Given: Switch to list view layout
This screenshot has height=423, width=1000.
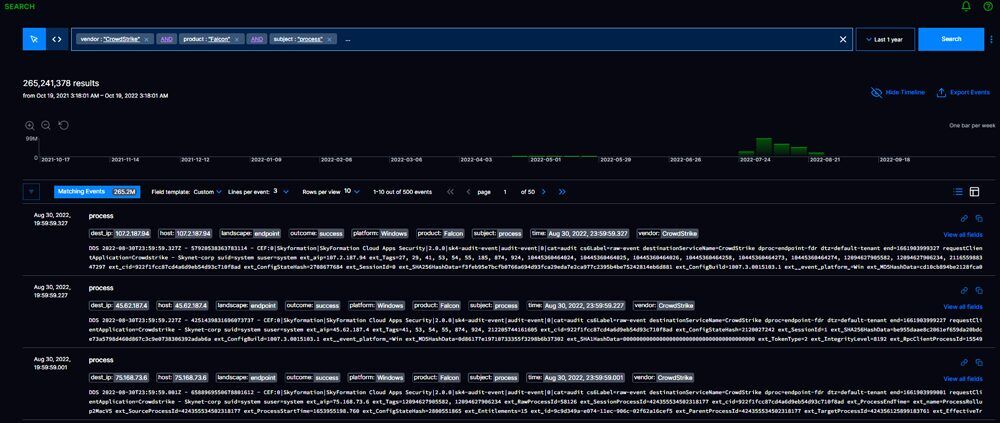Looking at the screenshot, I should click(x=958, y=191).
